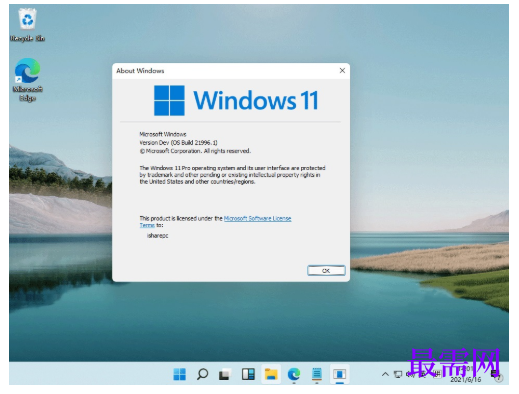This screenshot has width=519, height=394.
Task: Select the About Windows taskbar app icon
Action: point(339,374)
